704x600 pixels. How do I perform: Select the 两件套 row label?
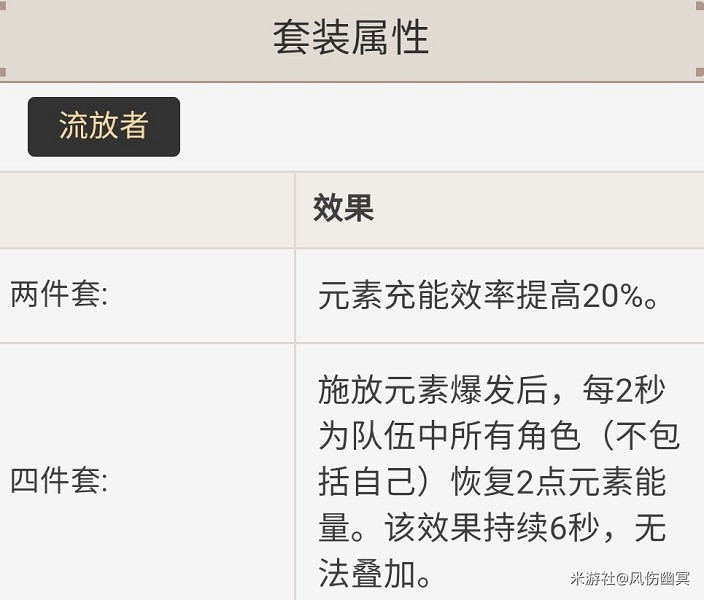59,295
